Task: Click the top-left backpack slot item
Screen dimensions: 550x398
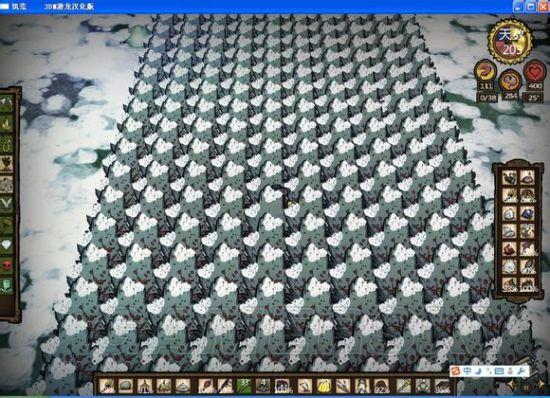Action: point(509,177)
